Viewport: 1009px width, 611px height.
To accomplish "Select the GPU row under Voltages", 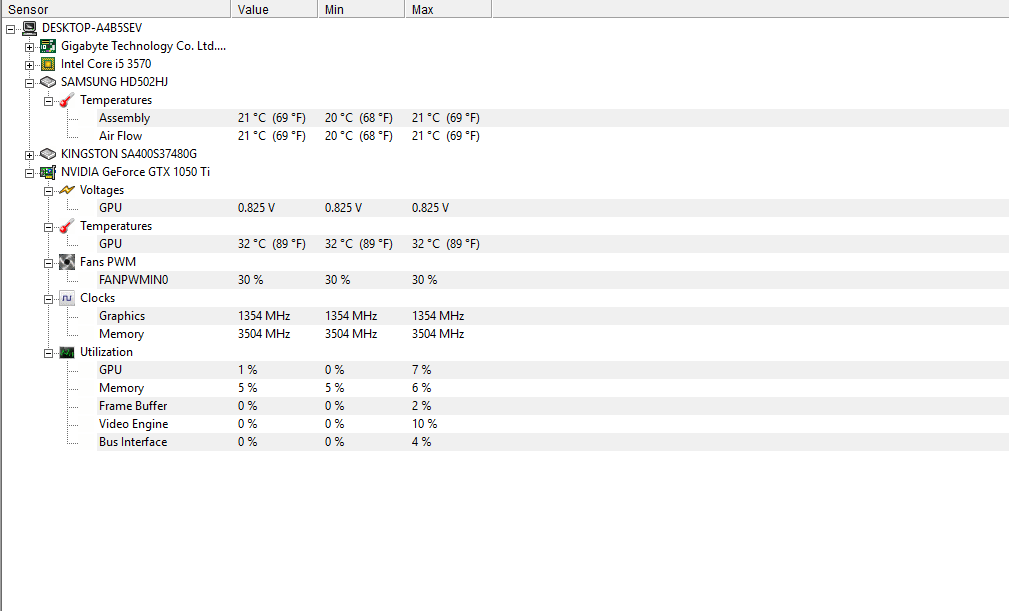I will point(553,208).
